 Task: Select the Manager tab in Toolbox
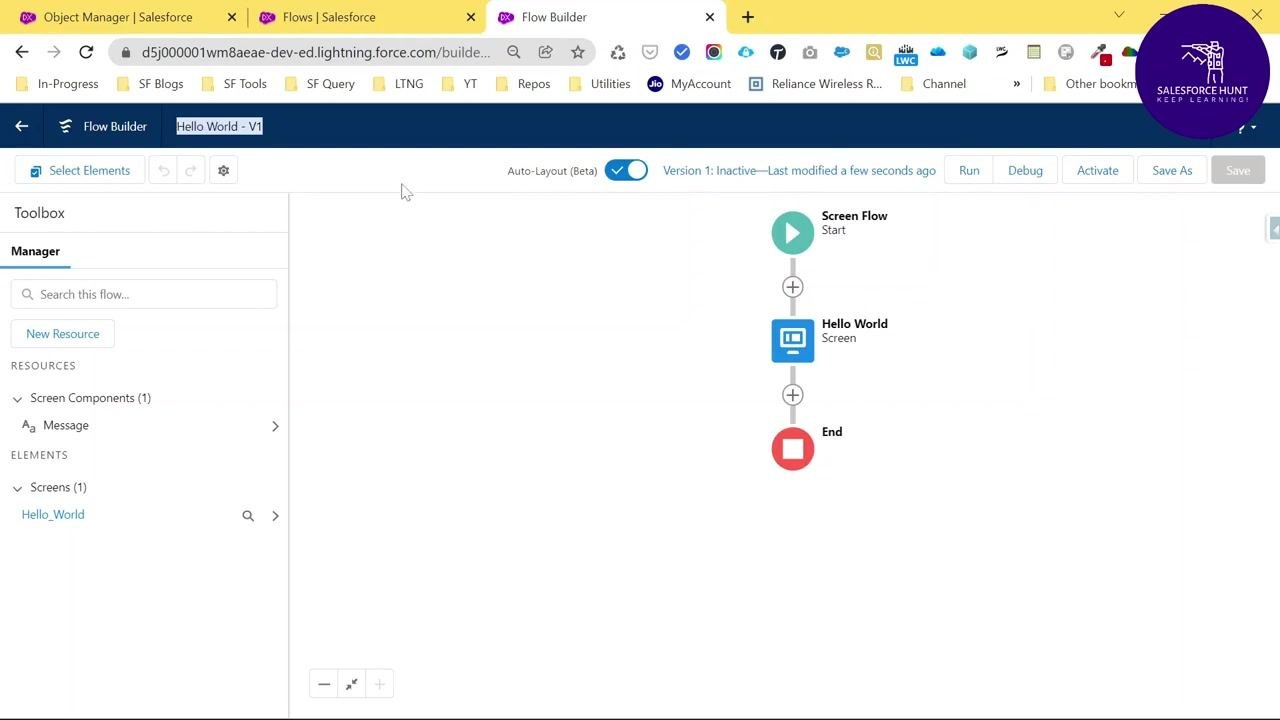pos(35,251)
